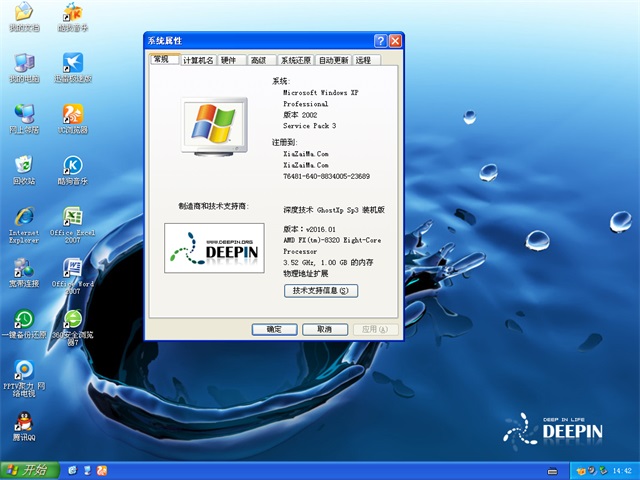
Task: Open the 酷狗音乐 desktop icon
Action: pyautogui.click(x=72, y=165)
